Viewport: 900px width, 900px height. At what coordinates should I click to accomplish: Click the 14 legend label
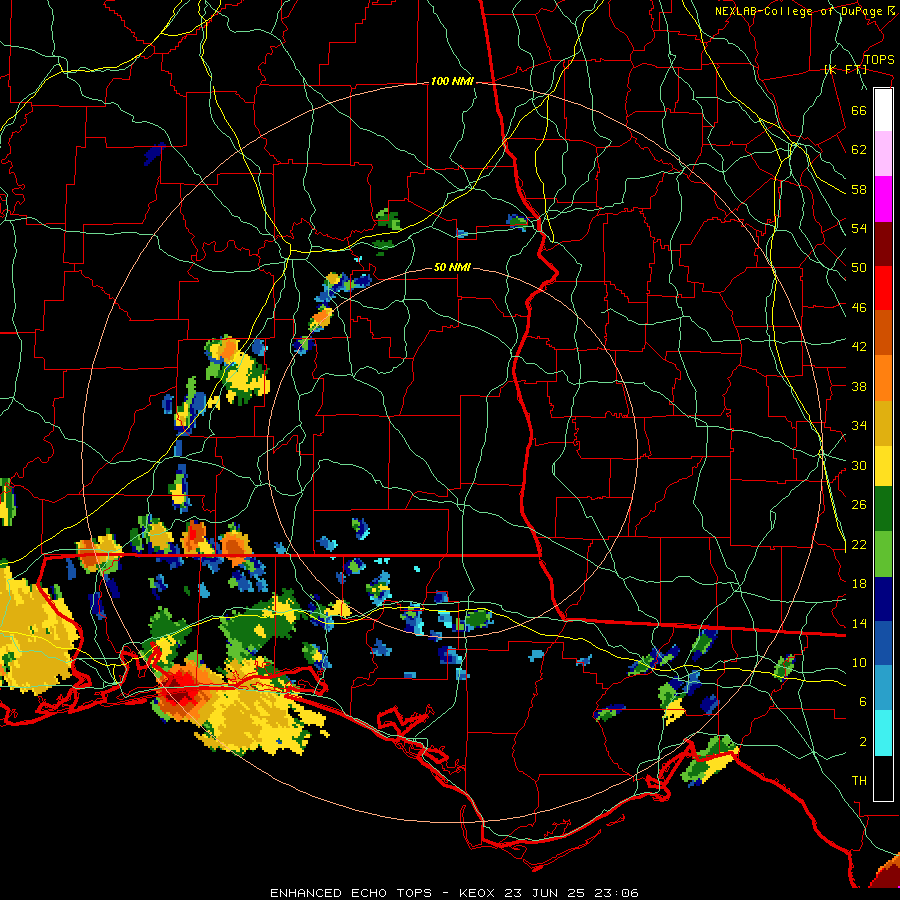point(859,623)
